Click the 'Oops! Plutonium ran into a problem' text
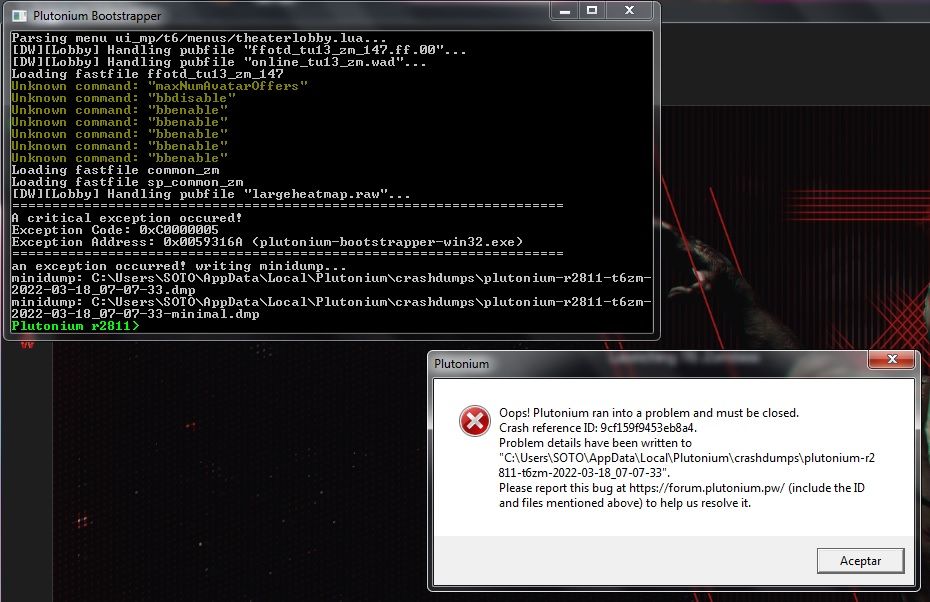 click(649, 413)
